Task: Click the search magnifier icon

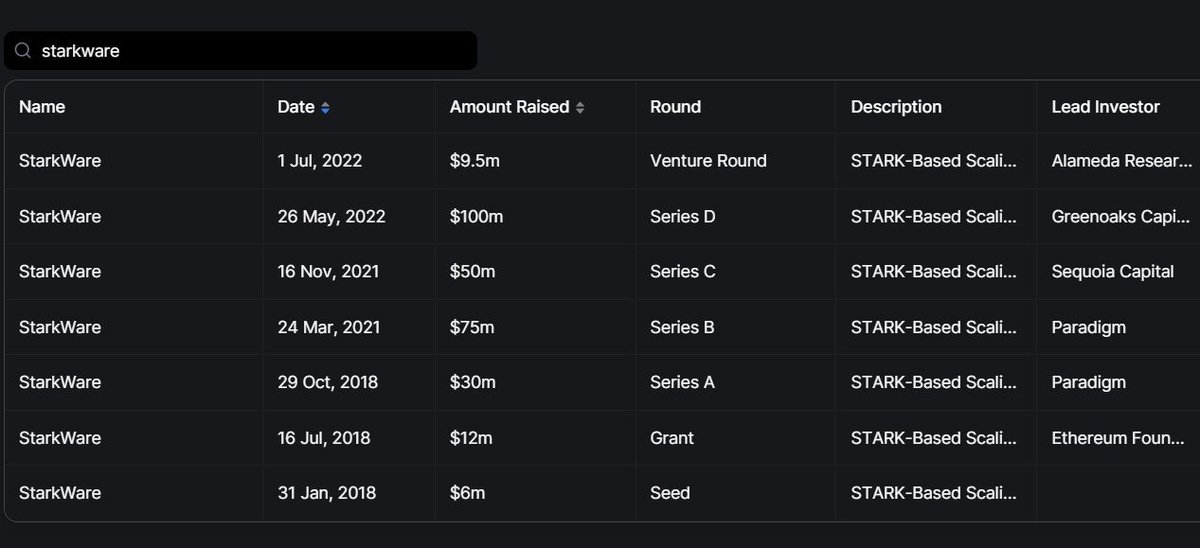Action: (23, 51)
